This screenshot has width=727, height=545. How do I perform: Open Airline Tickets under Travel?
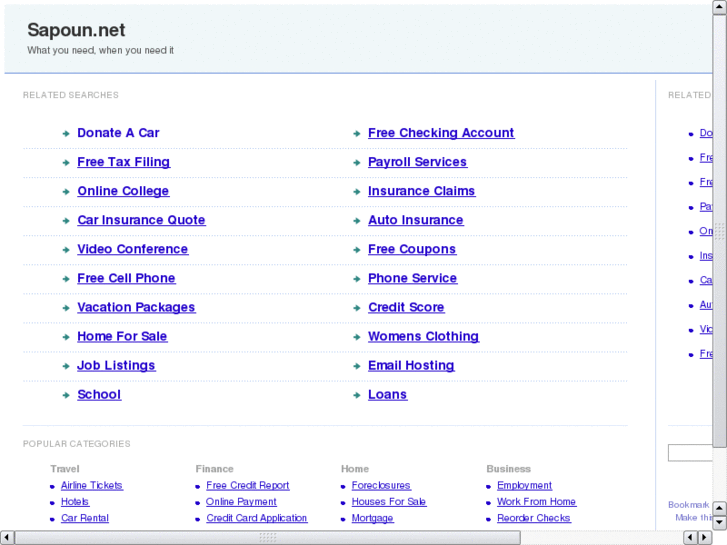(x=92, y=486)
